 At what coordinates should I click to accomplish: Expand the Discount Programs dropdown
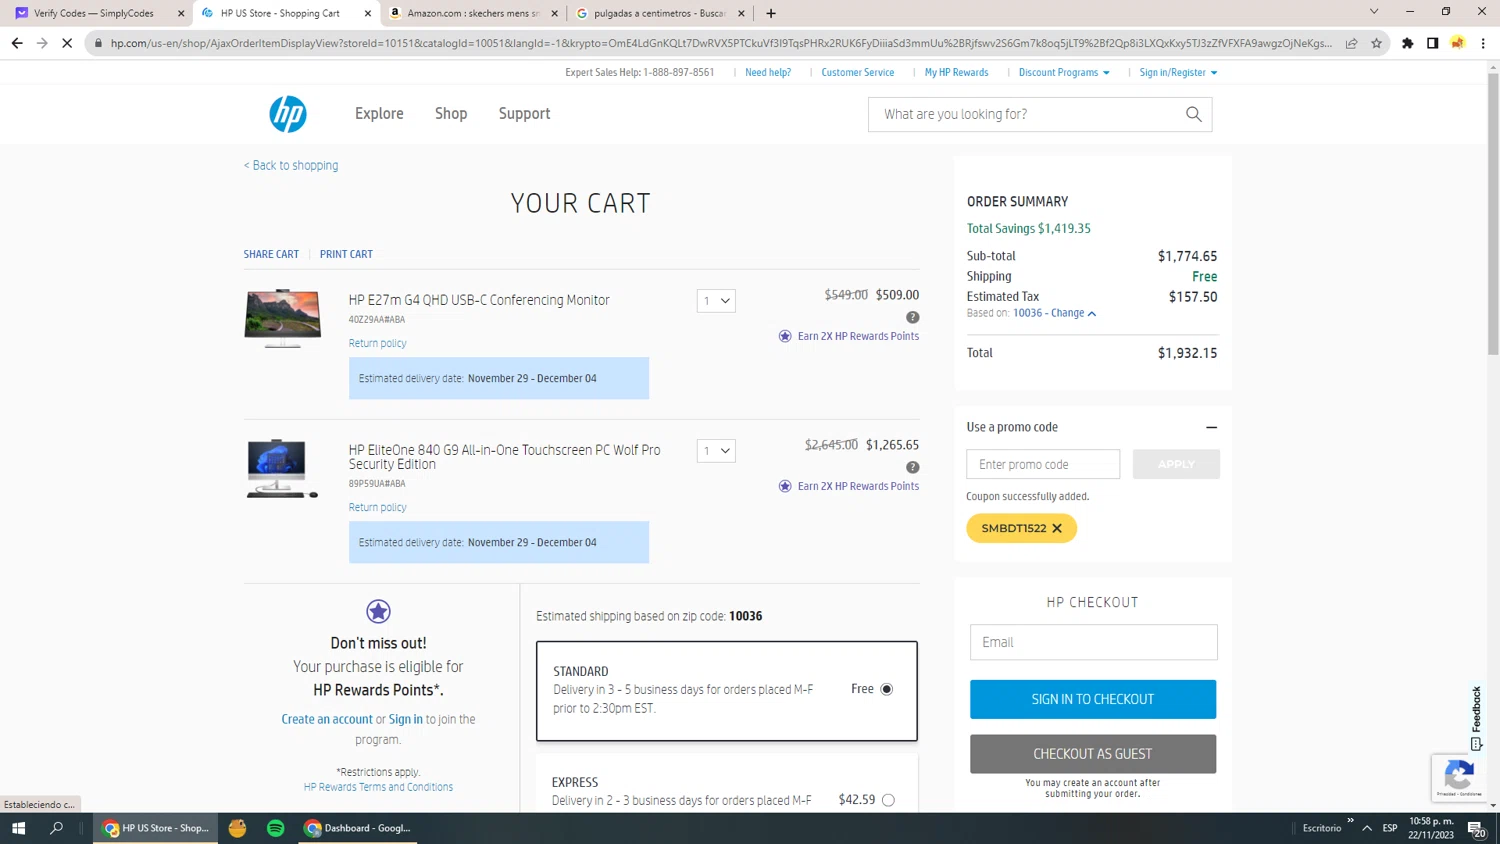(1064, 73)
